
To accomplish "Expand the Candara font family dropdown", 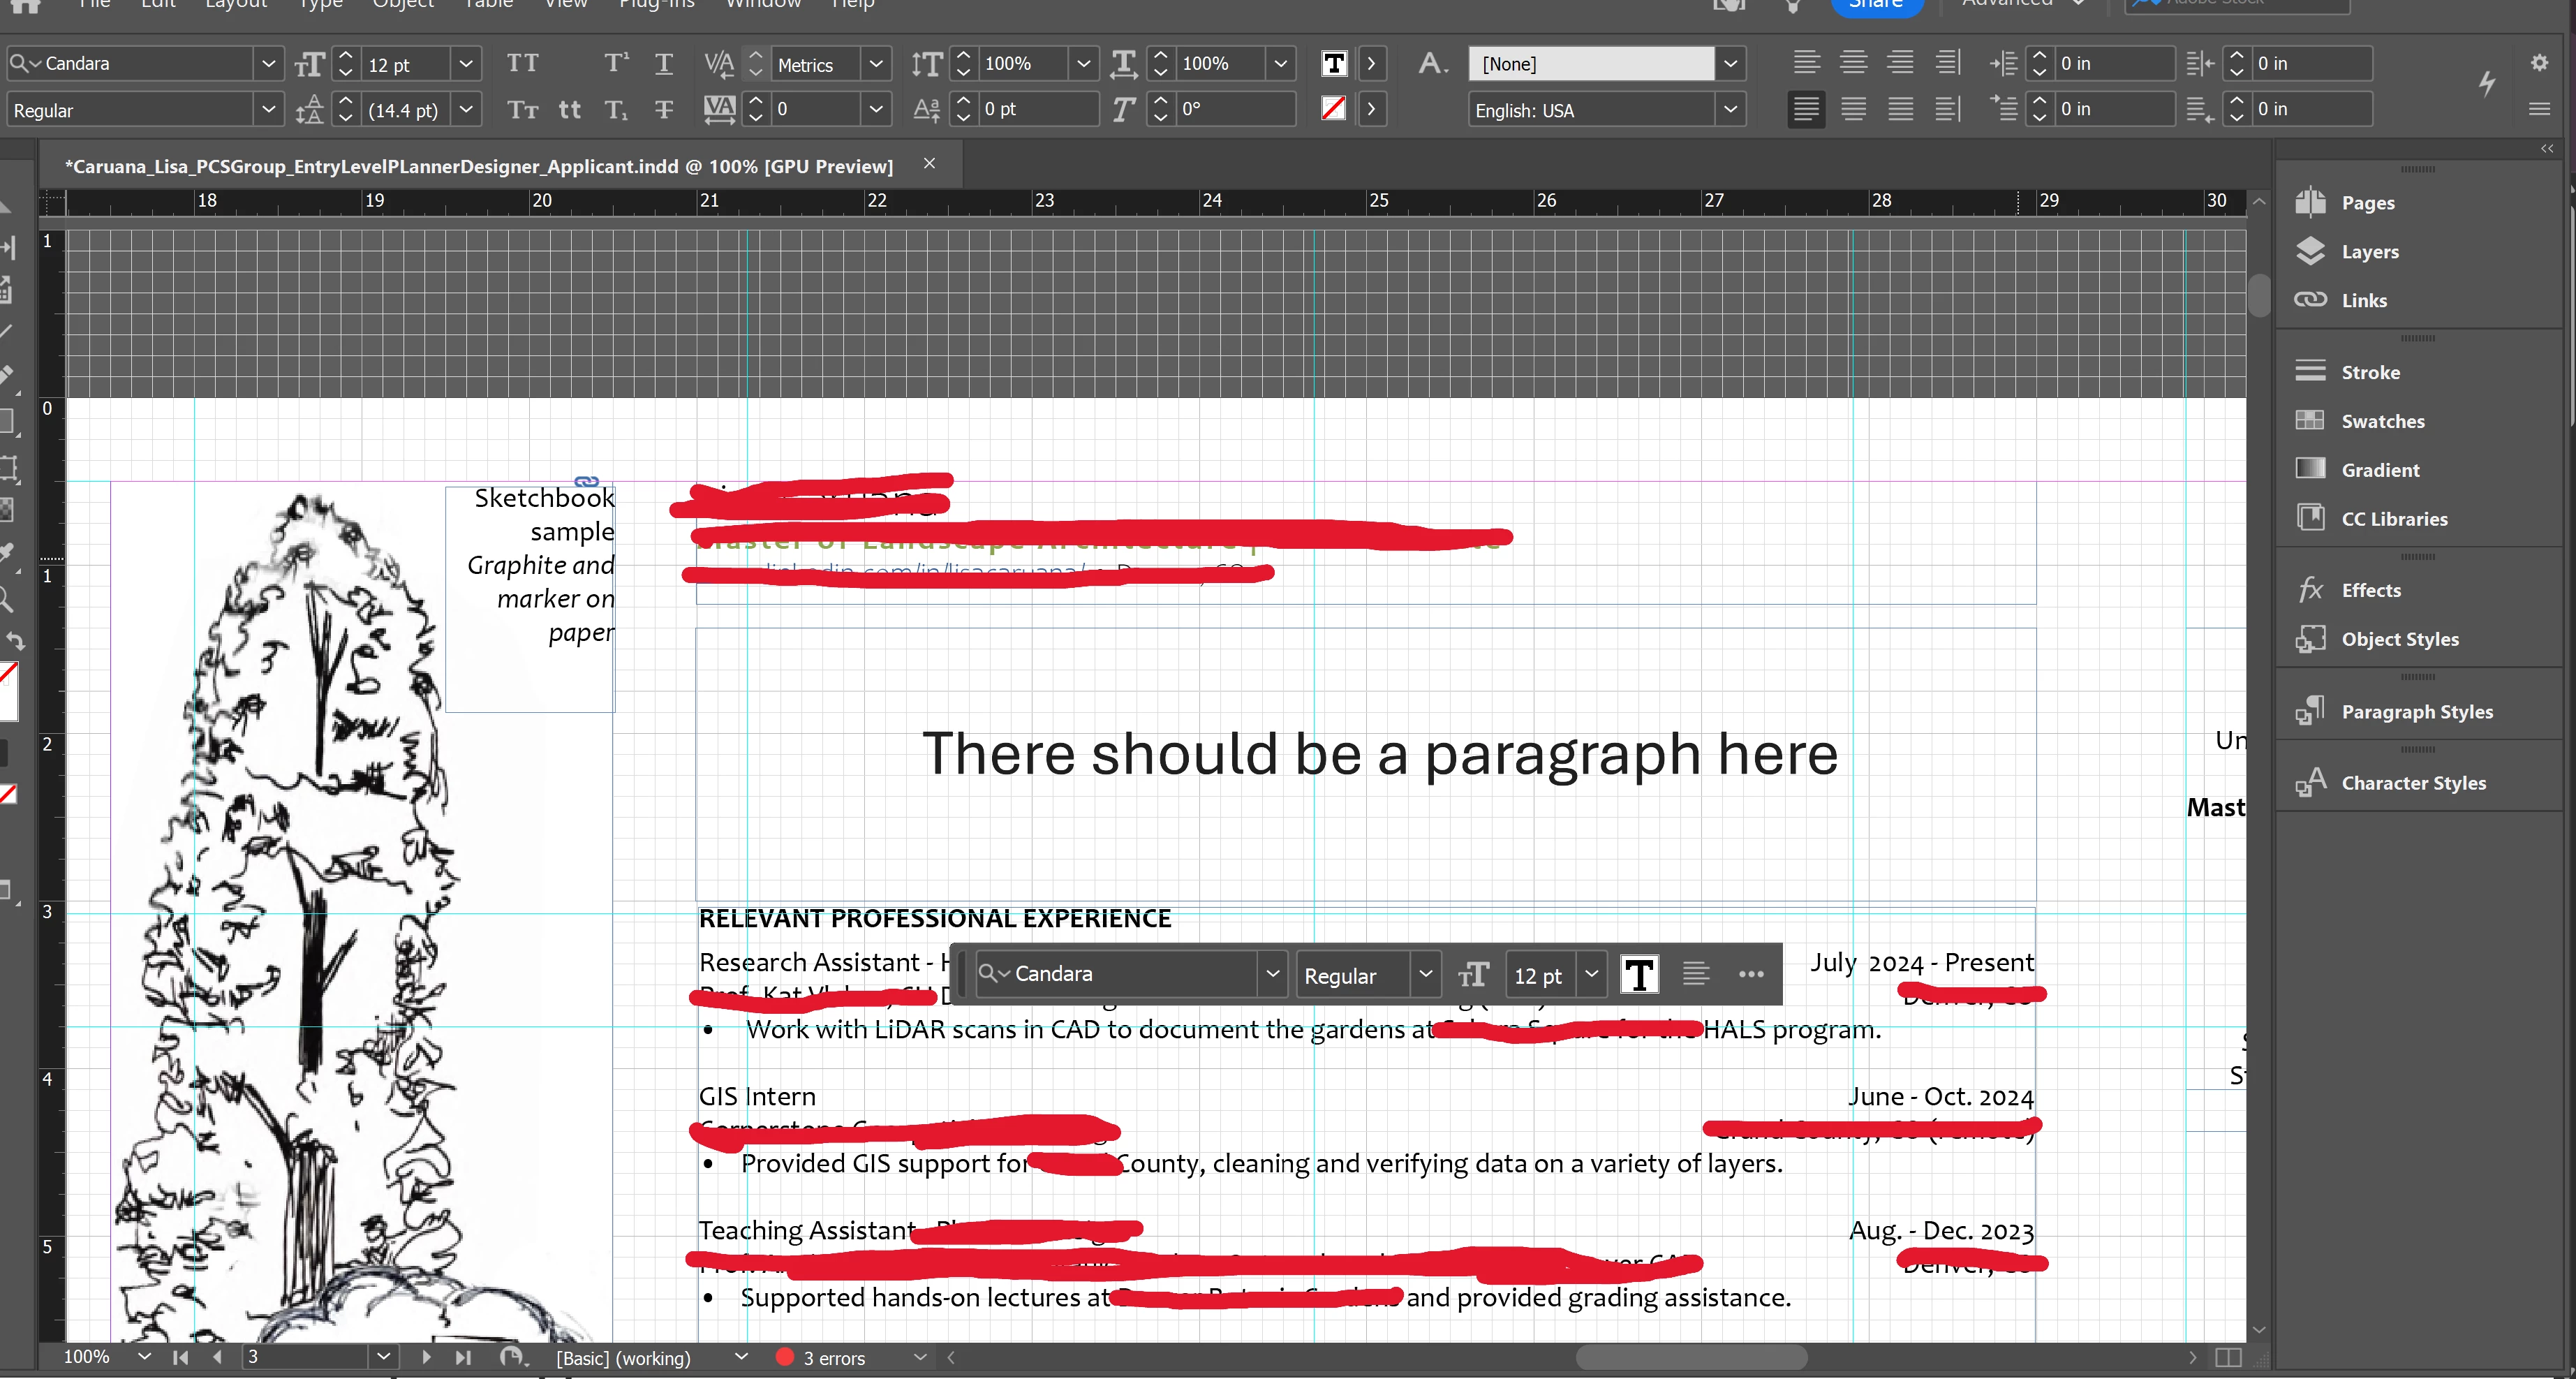I will click(268, 64).
